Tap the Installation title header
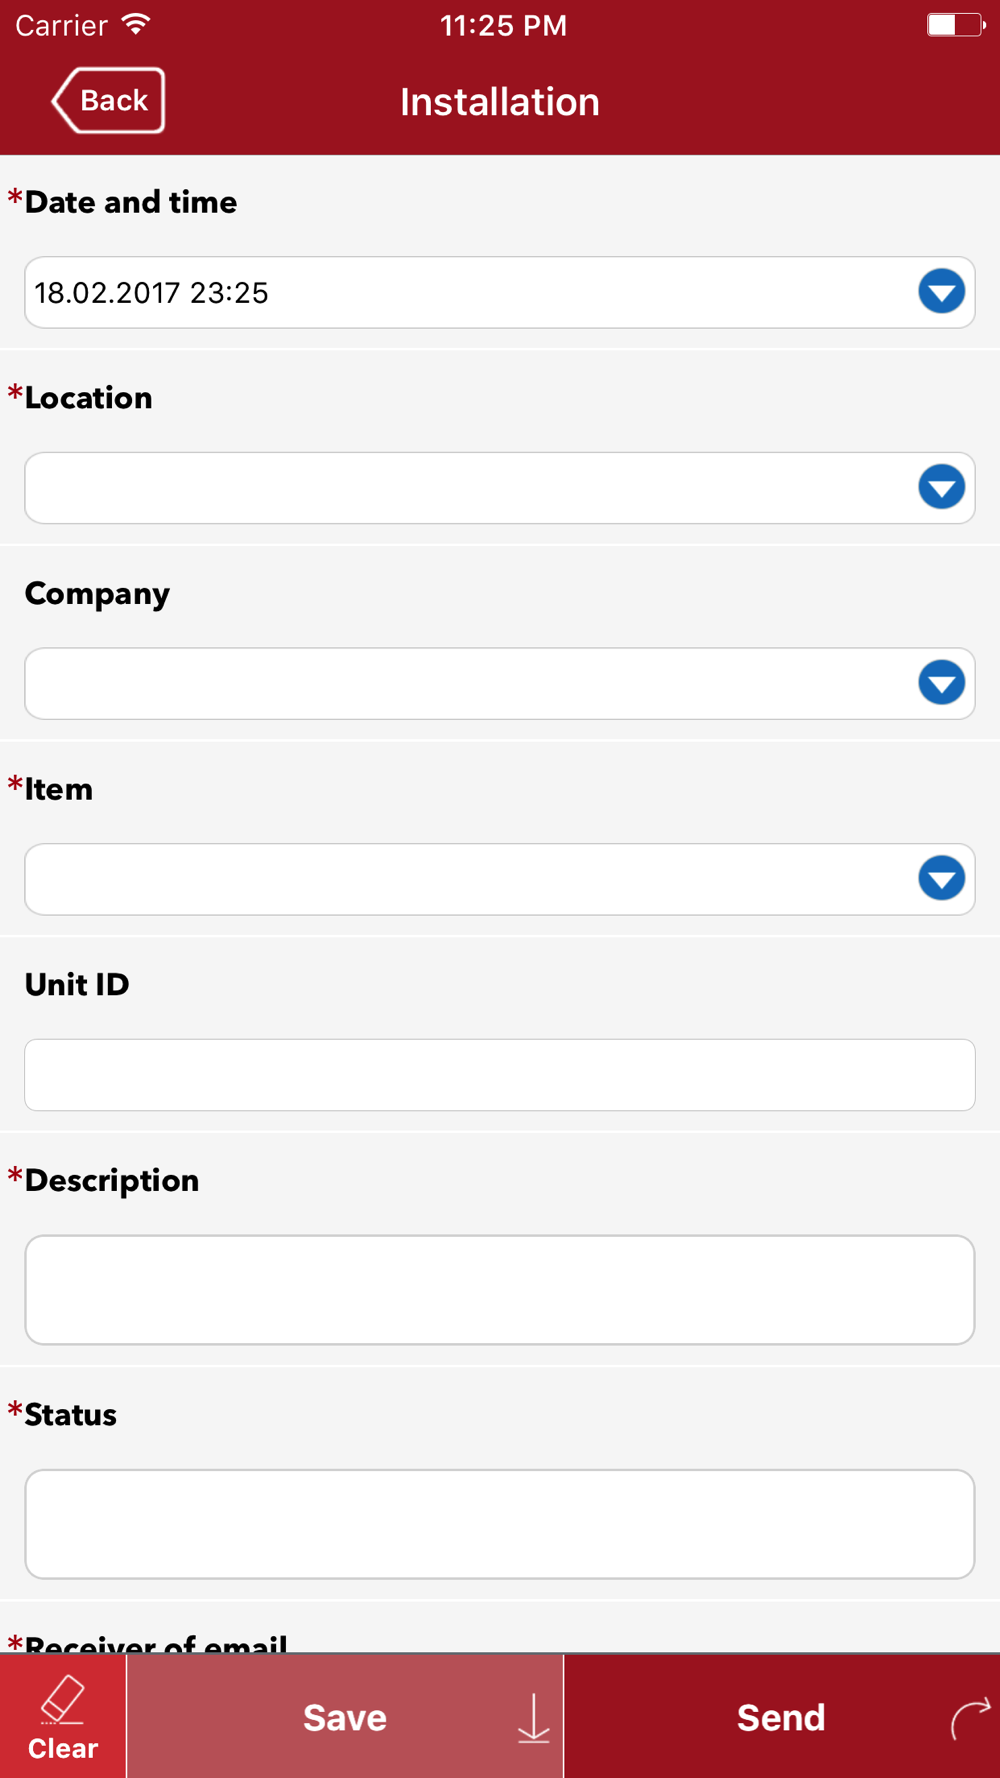The width and height of the screenshot is (1000, 1778). click(x=500, y=102)
